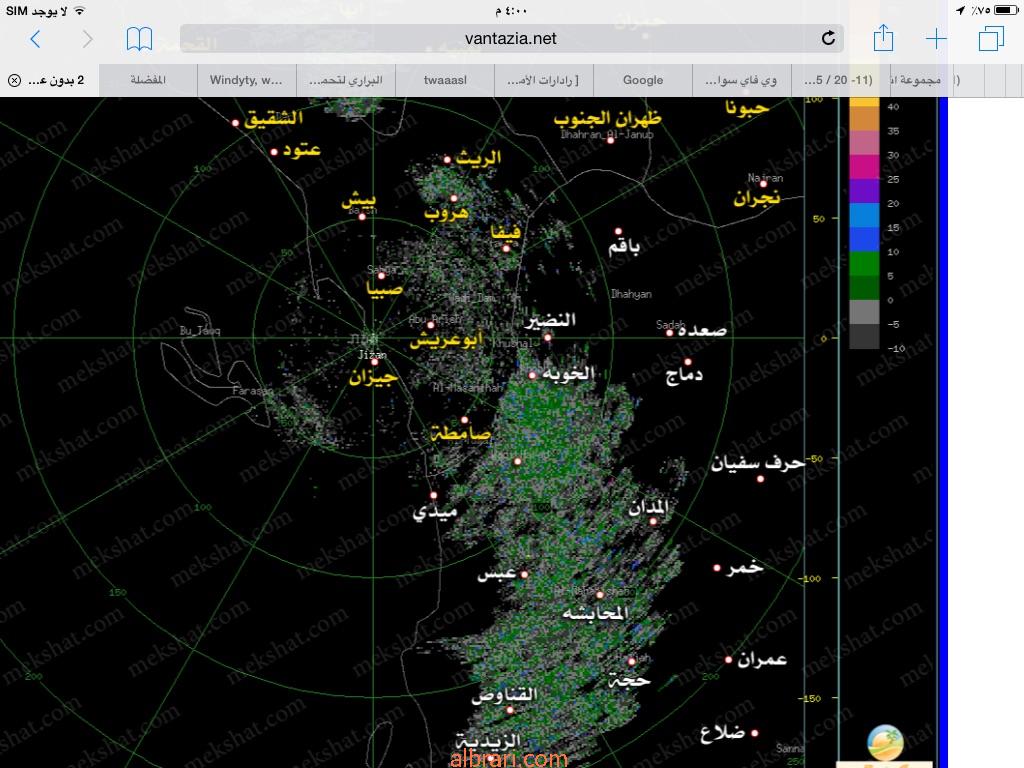Open the bookmarks book icon

(x=139, y=39)
